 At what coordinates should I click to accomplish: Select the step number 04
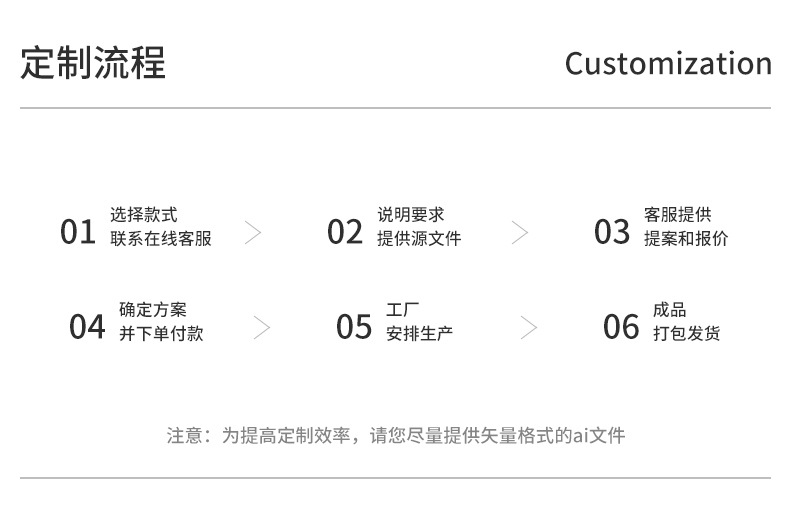pyautogui.click(x=87, y=327)
